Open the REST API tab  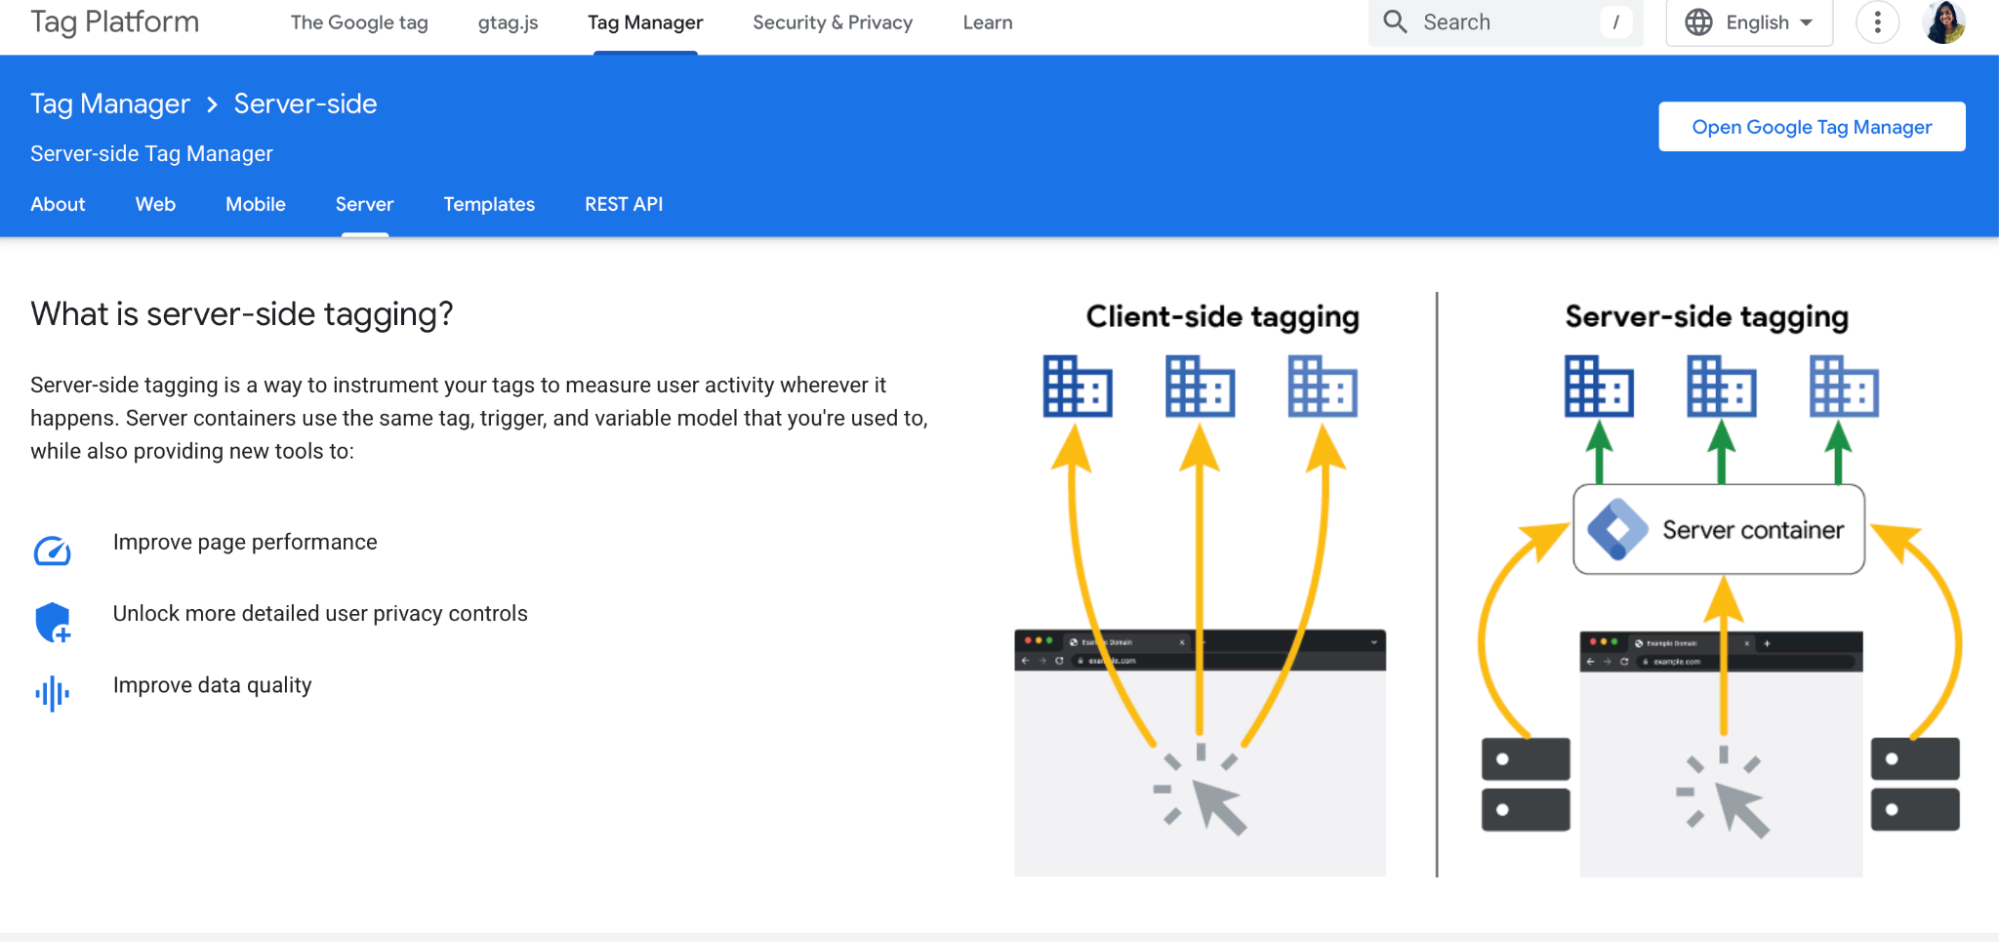tap(623, 204)
